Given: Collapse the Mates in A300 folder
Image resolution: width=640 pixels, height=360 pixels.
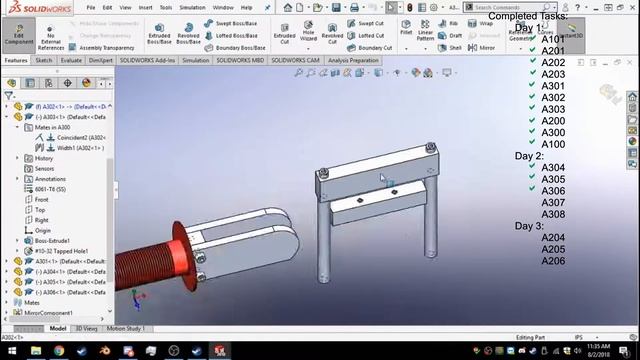Looking at the screenshot, I should tap(18, 127).
